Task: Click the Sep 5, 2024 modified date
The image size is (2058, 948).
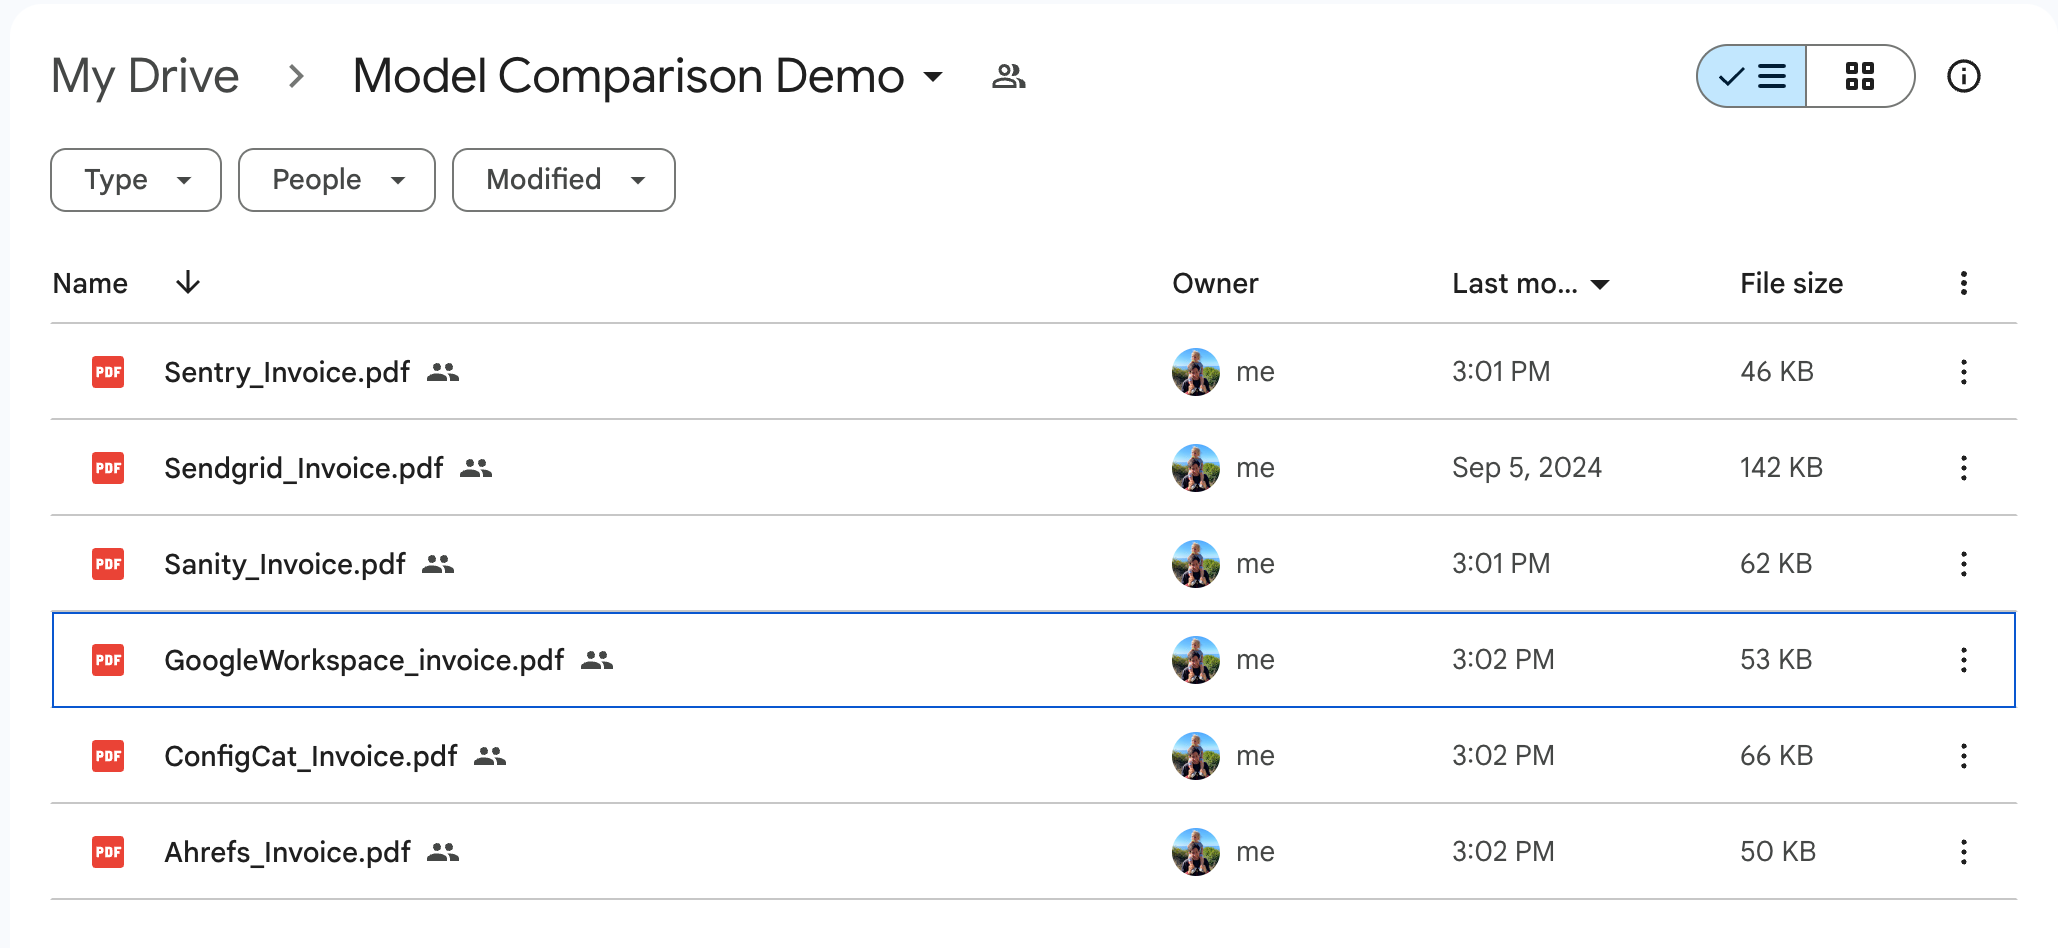Action: (1527, 468)
